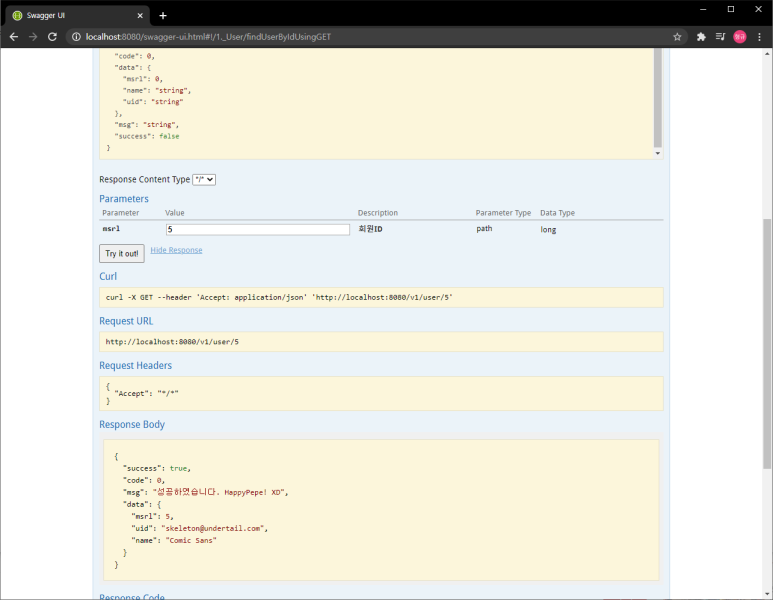Click the msrl parameter name

(111, 229)
